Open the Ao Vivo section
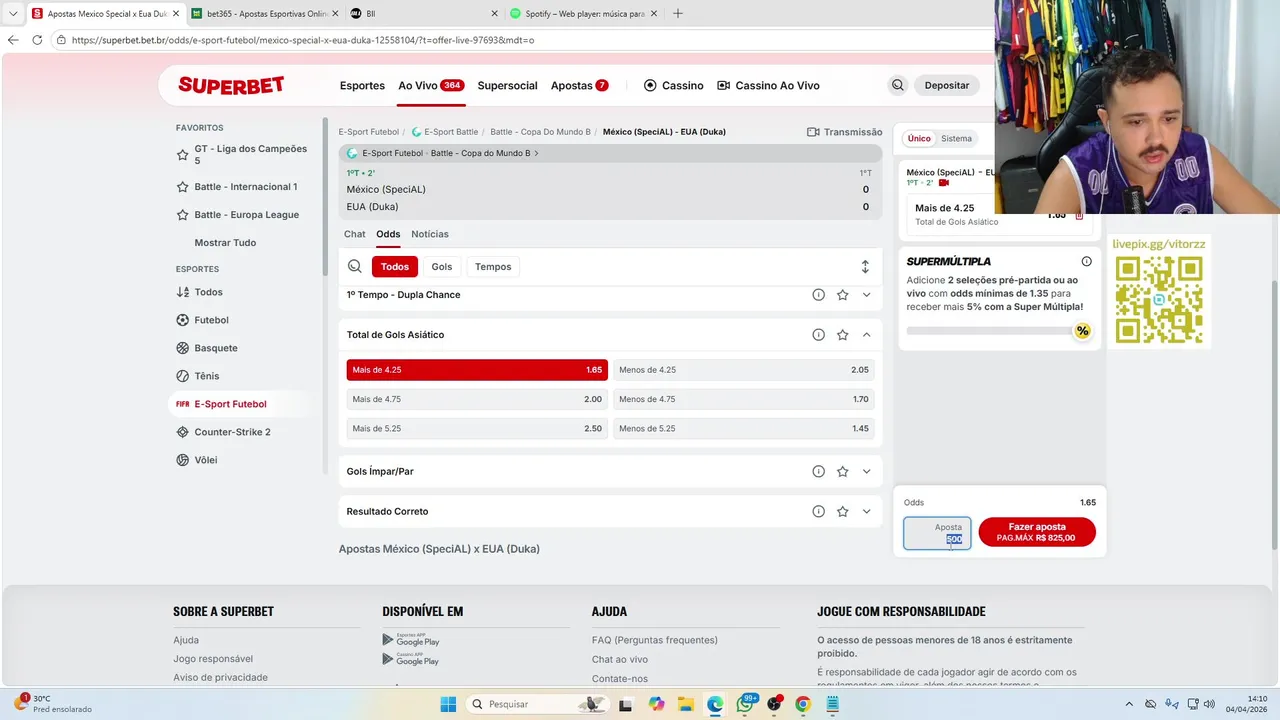1280x720 pixels. tap(431, 85)
